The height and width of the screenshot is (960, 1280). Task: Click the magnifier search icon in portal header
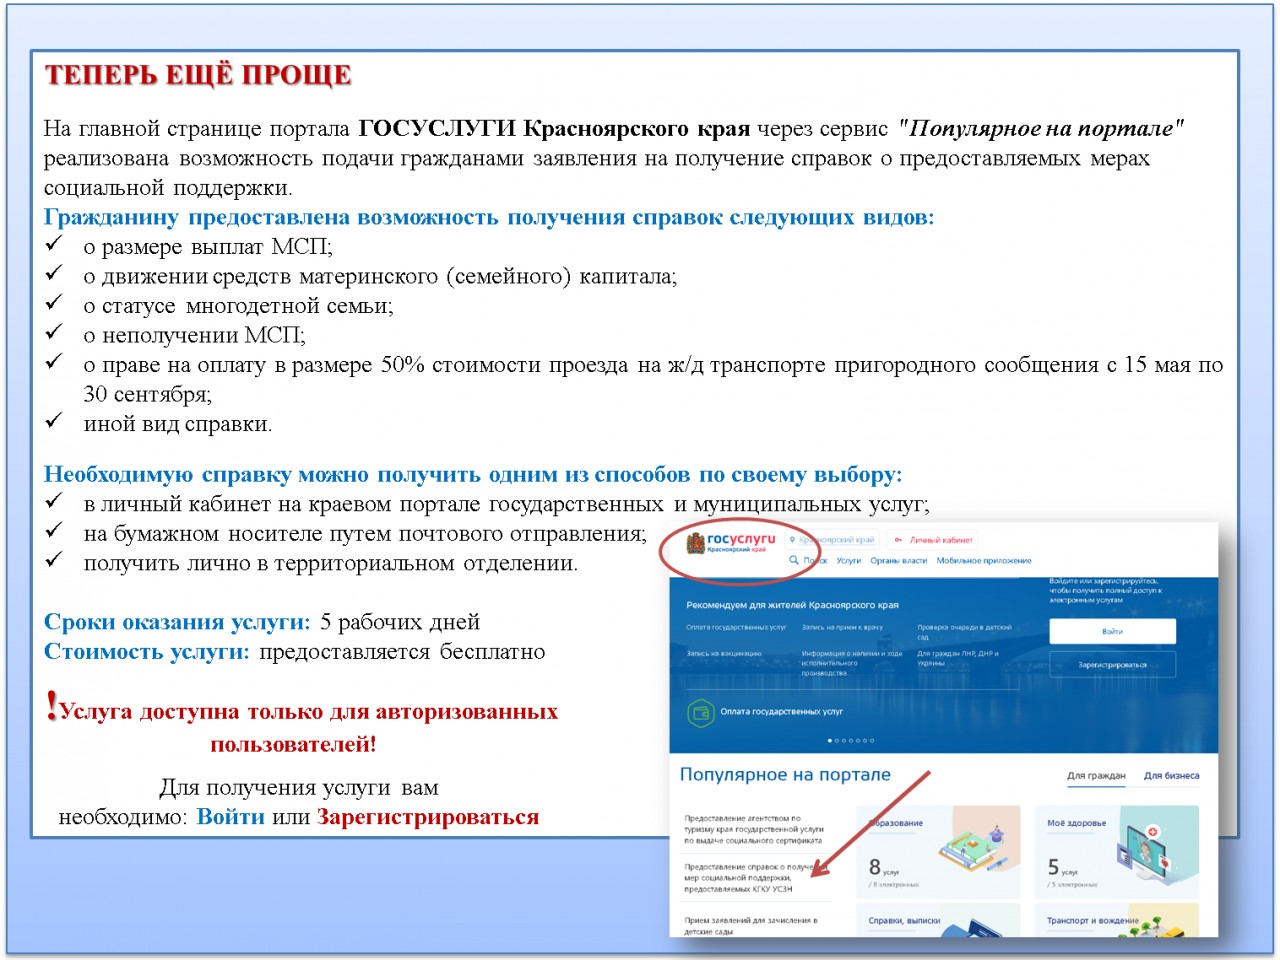794,560
